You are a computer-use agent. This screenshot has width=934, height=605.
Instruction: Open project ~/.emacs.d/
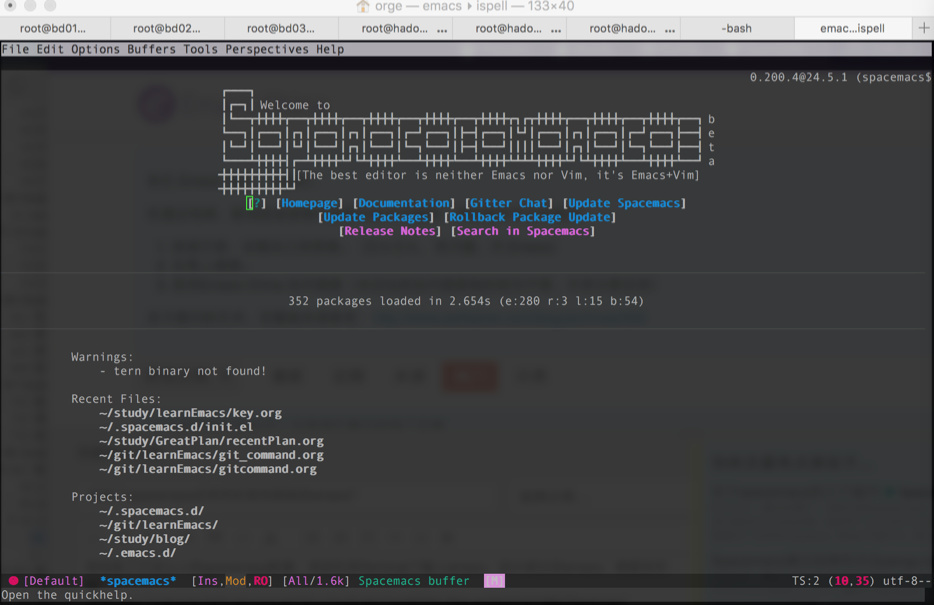point(138,553)
